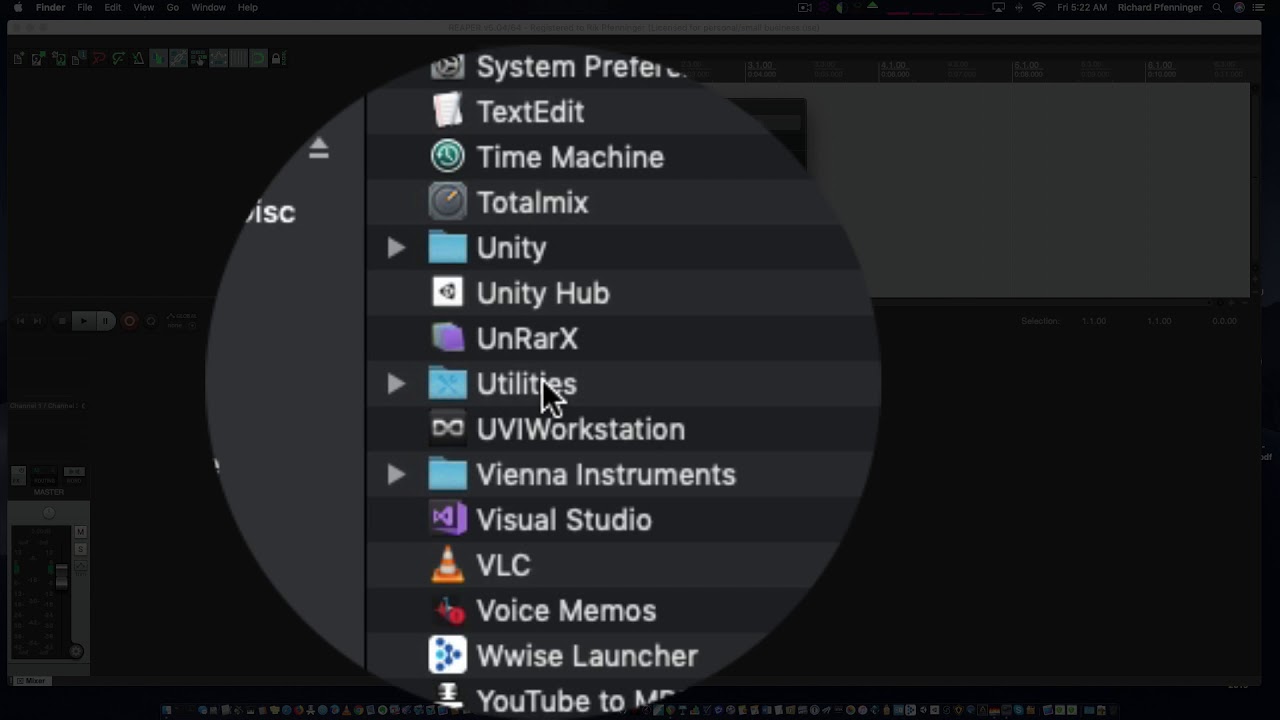Select VLC application
Image resolution: width=1280 pixels, height=720 pixels.
coord(481,565)
